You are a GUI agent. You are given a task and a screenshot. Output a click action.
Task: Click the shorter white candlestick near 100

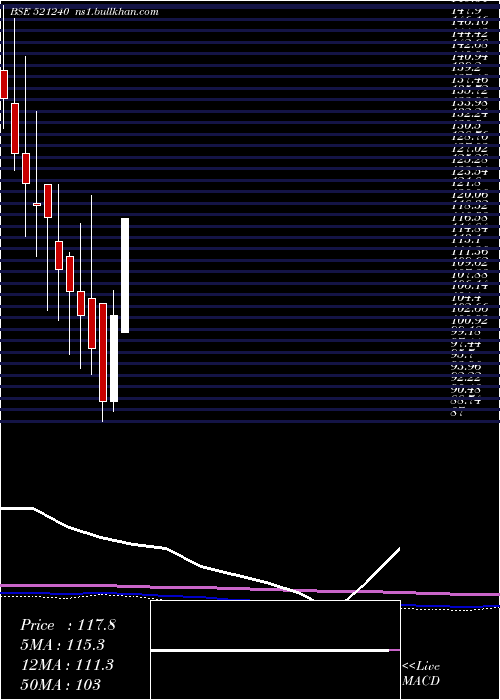(x=114, y=358)
